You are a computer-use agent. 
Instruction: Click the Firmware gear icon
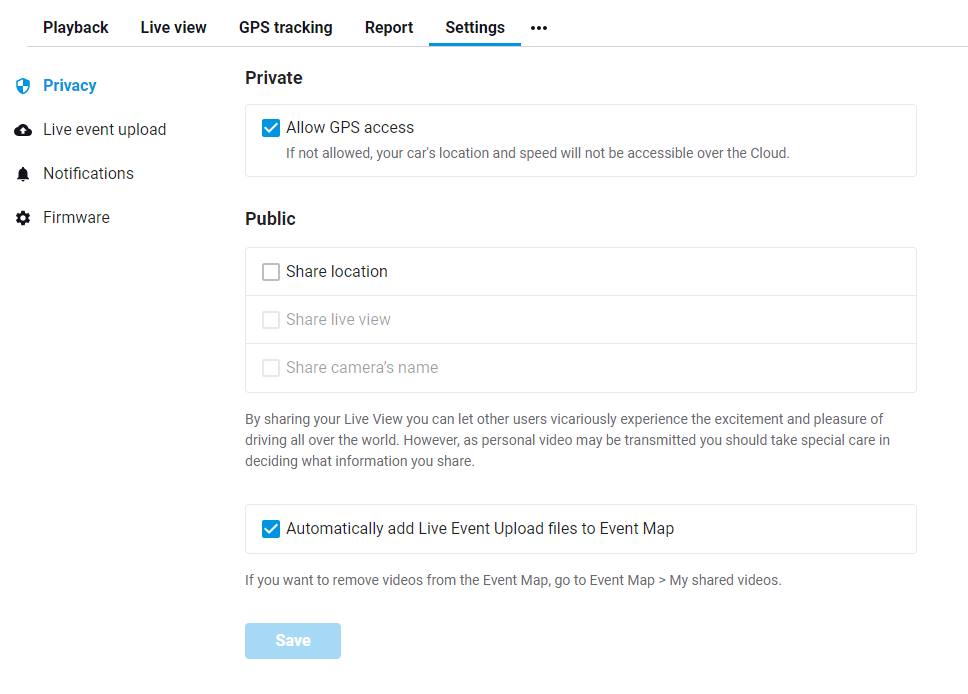point(23,218)
